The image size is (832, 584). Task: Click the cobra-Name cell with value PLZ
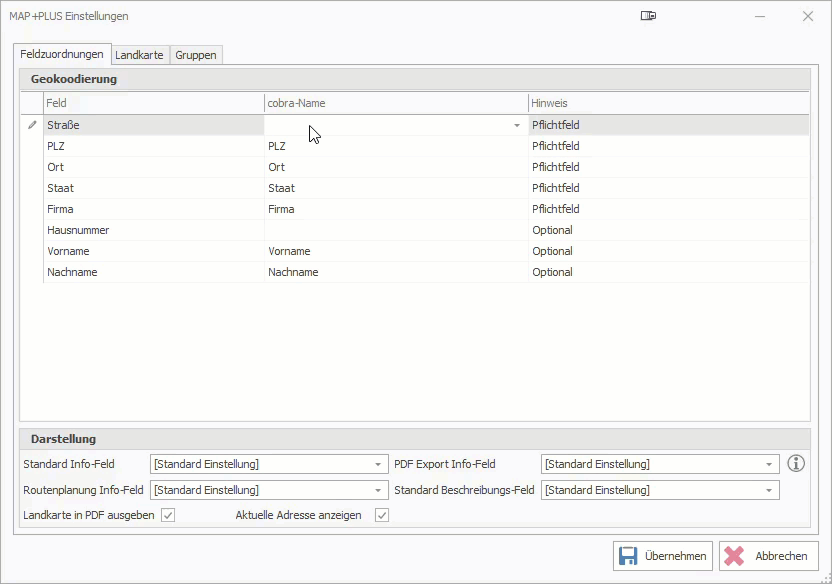[396, 146]
